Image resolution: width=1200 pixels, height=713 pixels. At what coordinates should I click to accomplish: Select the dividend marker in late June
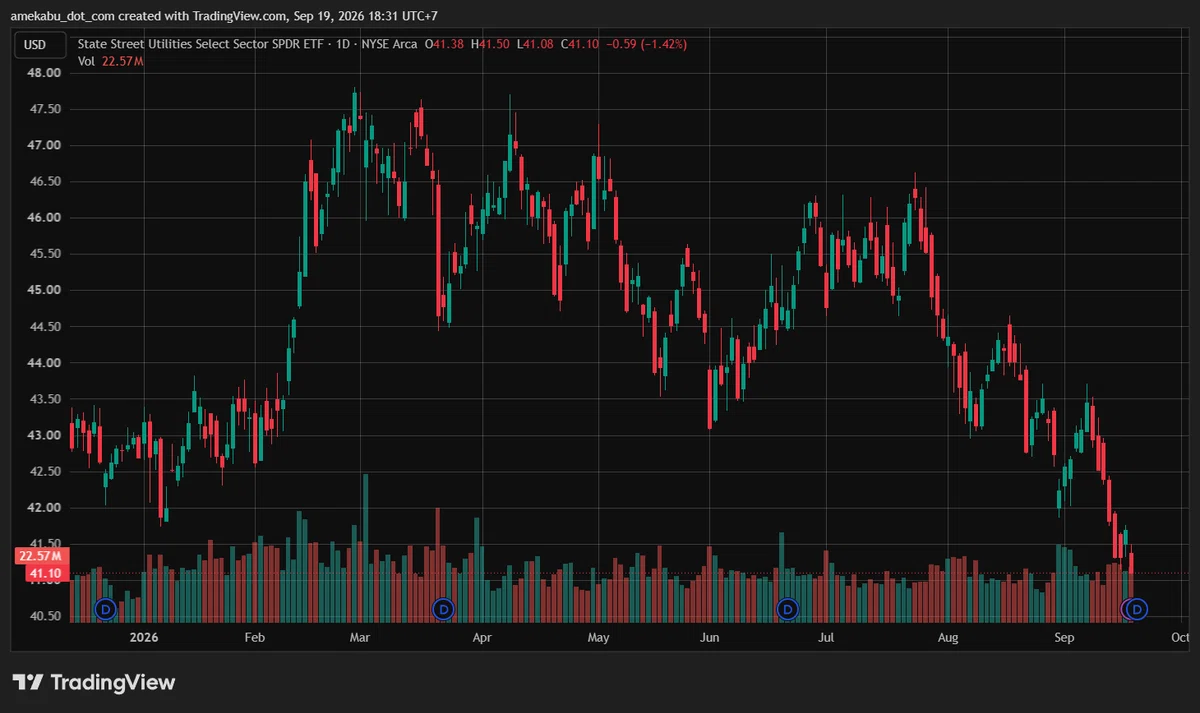pos(787,608)
